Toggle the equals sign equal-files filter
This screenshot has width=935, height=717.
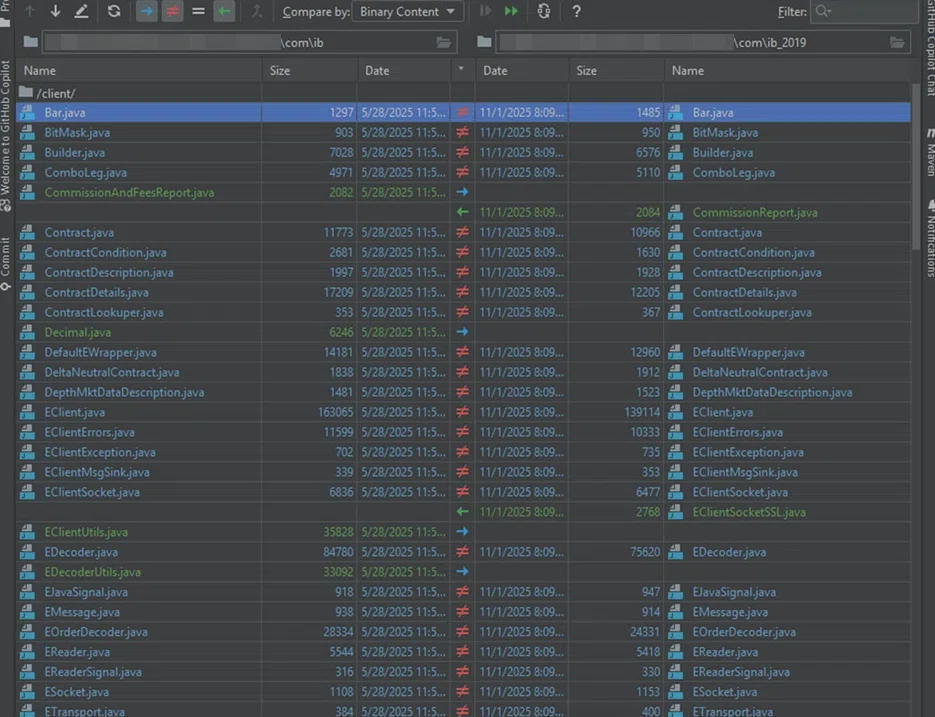(198, 11)
